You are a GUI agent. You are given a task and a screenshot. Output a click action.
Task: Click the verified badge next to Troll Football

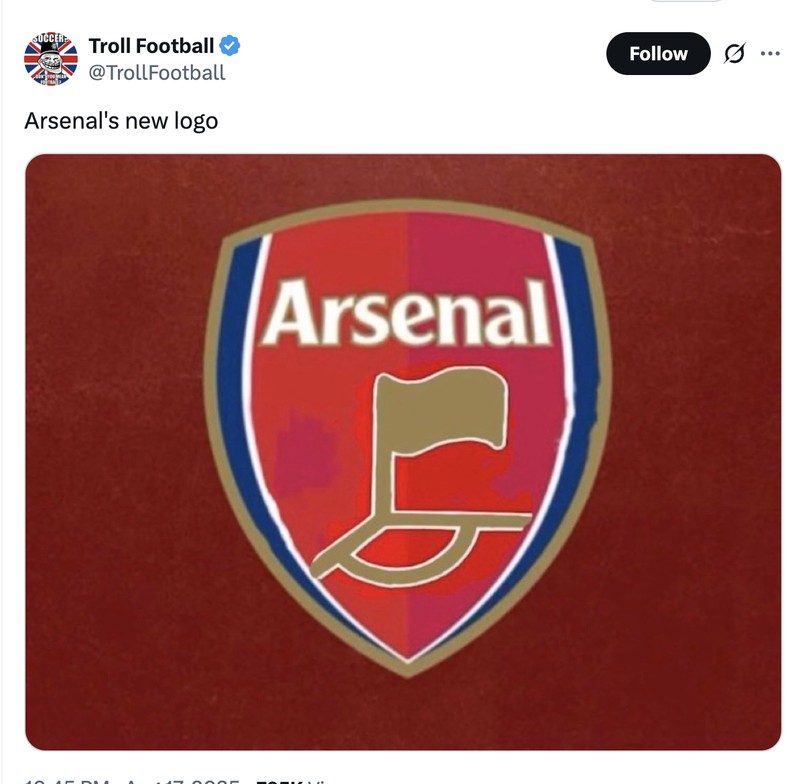pyautogui.click(x=230, y=44)
